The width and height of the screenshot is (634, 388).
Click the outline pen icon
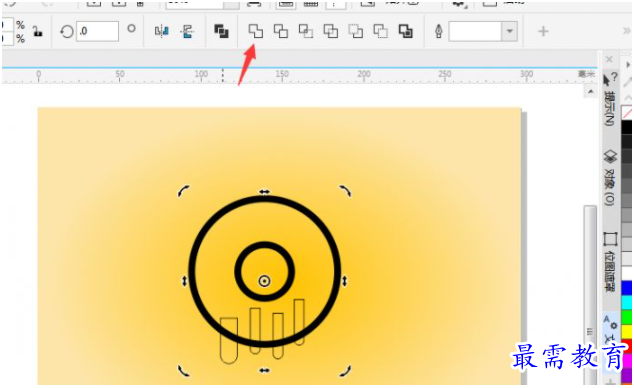pos(439,31)
